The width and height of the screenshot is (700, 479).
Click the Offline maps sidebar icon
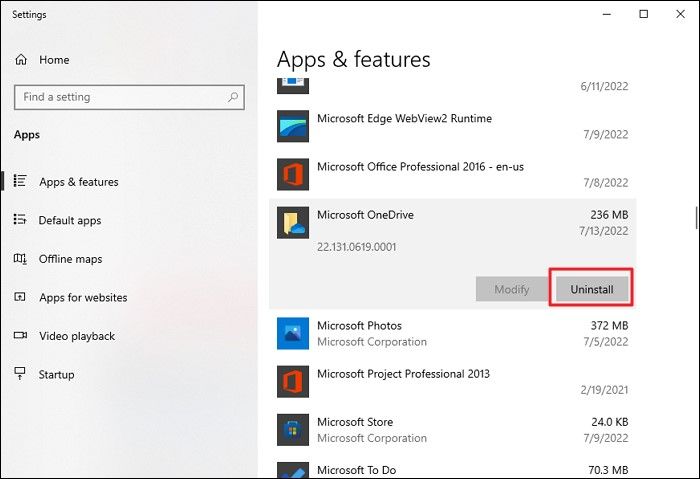coord(20,259)
